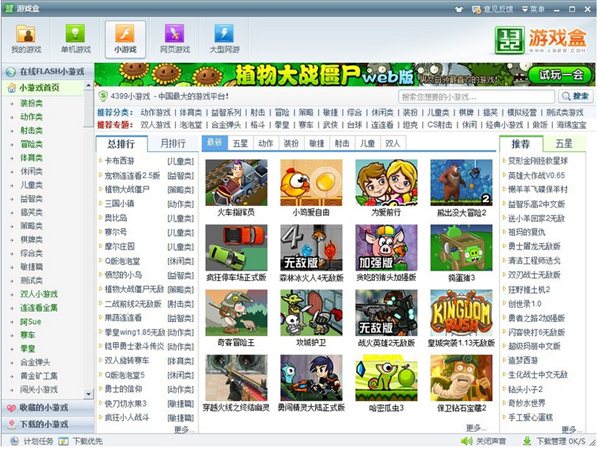Select the 小游戏 Flash icon in the toolbar
This screenshot has width=598, height=450.
(125, 39)
